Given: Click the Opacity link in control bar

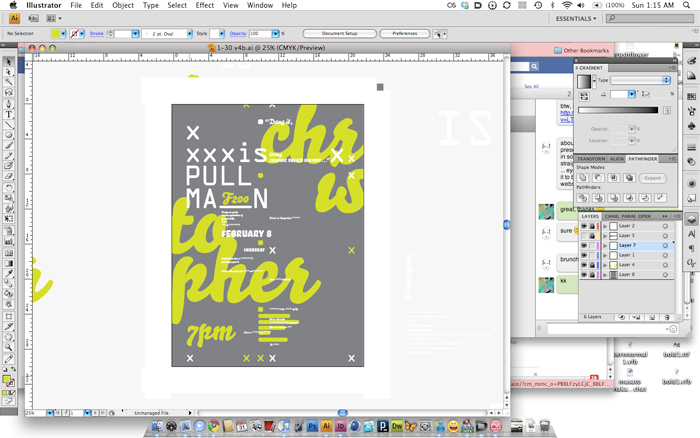Looking at the screenshot, I should tap(238, 33).
